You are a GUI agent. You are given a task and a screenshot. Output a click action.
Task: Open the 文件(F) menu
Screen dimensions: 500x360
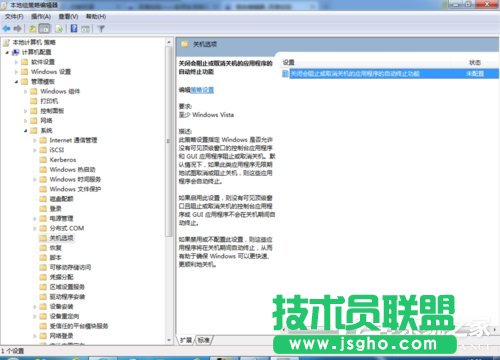[x=14, y=16]
